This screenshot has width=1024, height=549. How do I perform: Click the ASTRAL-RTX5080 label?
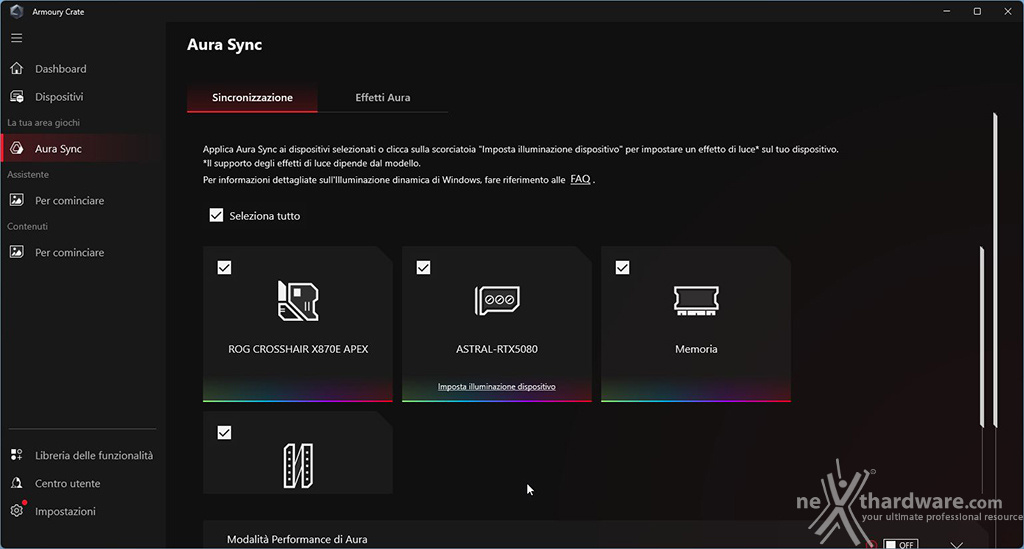point(497,349)
